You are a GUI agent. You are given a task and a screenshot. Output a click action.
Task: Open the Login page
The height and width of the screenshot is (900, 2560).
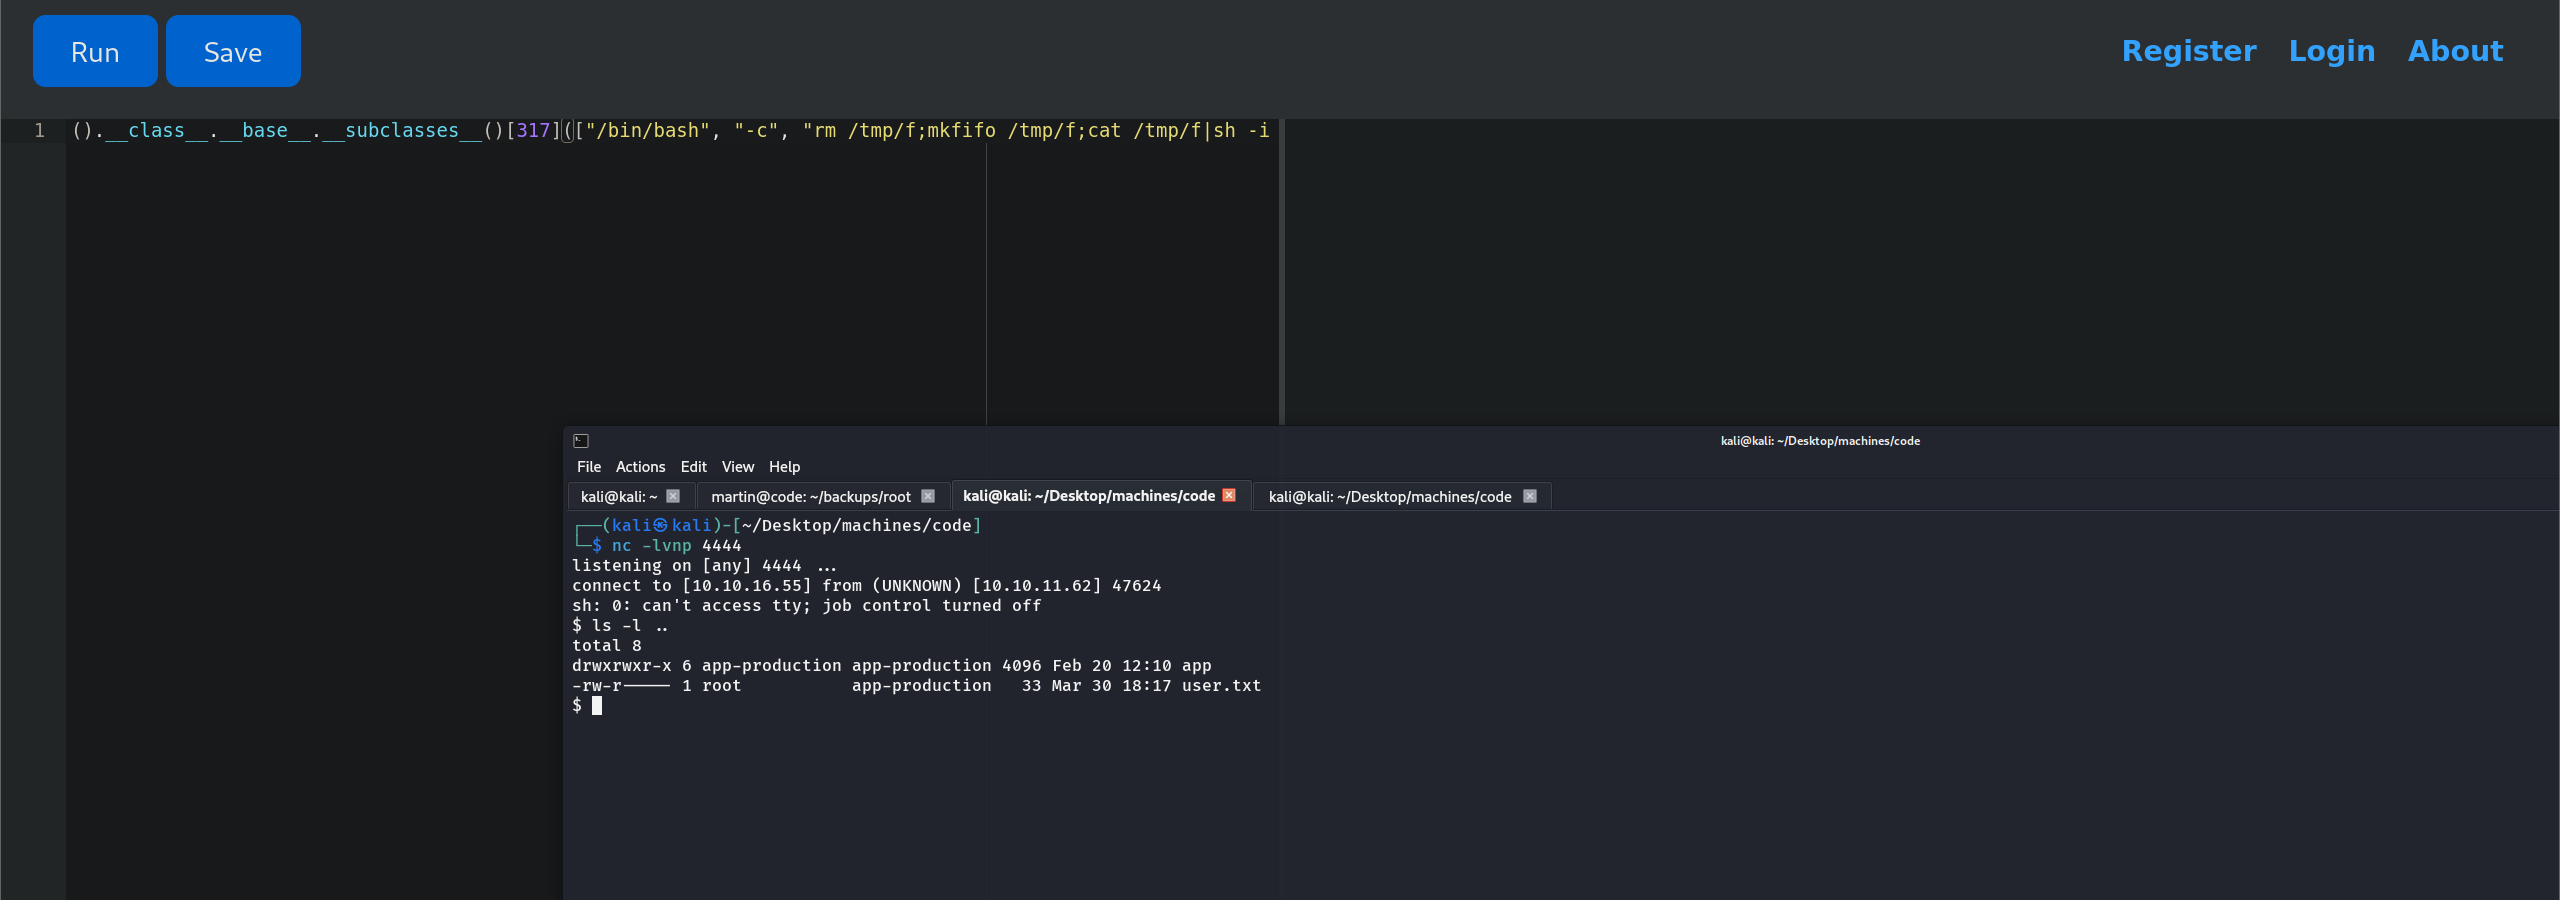point(2331,51)
